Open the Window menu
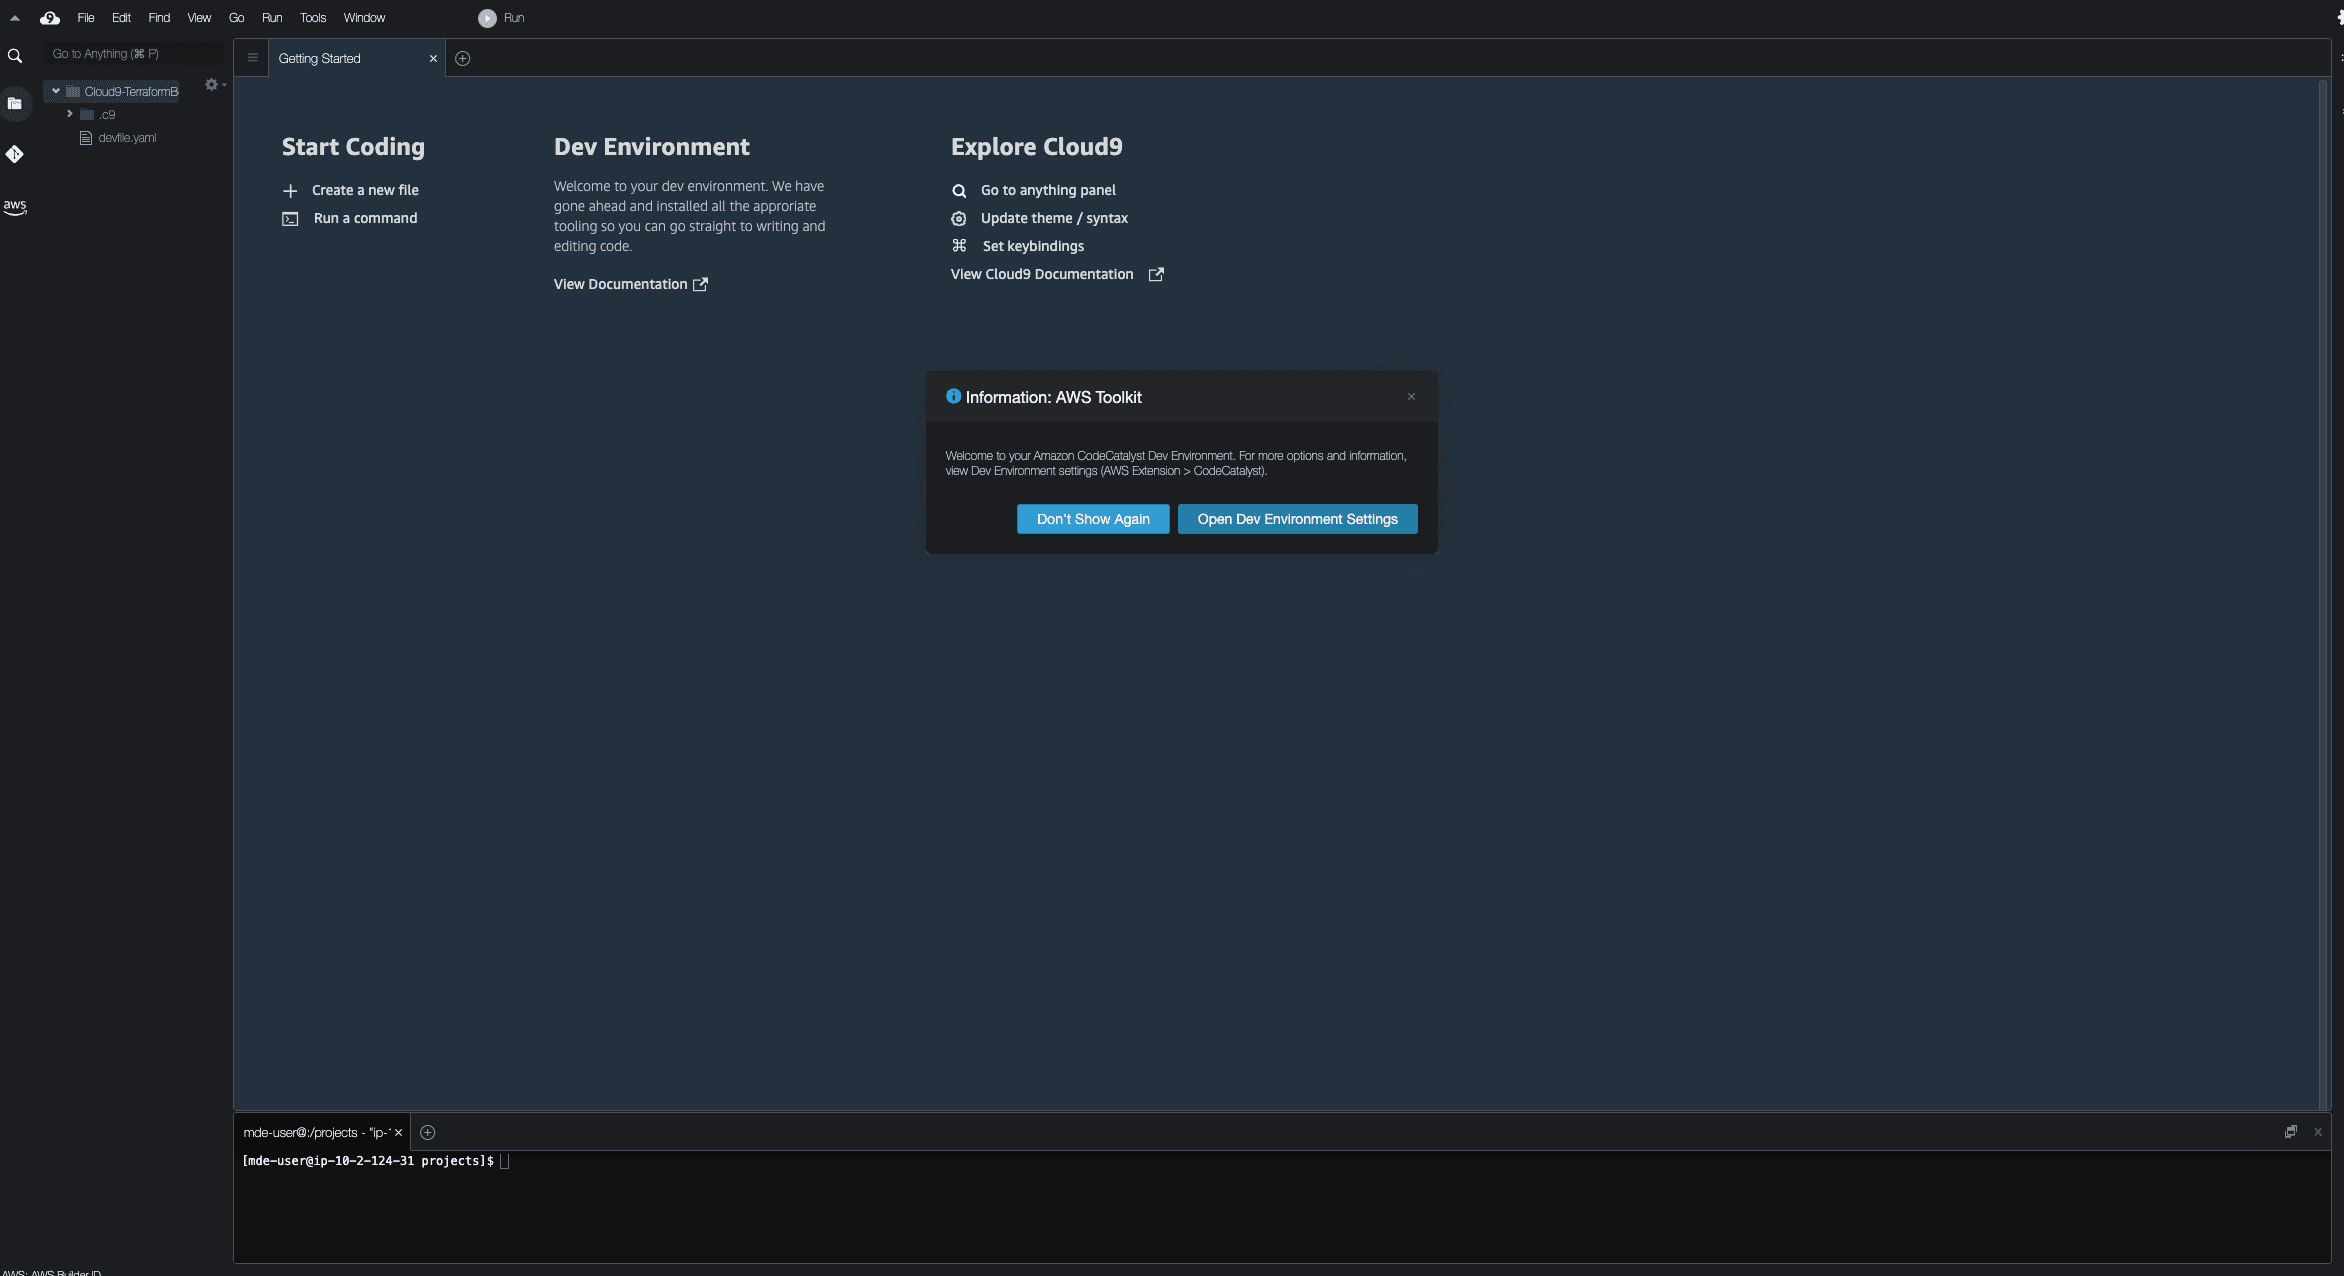 click(364, 18)
